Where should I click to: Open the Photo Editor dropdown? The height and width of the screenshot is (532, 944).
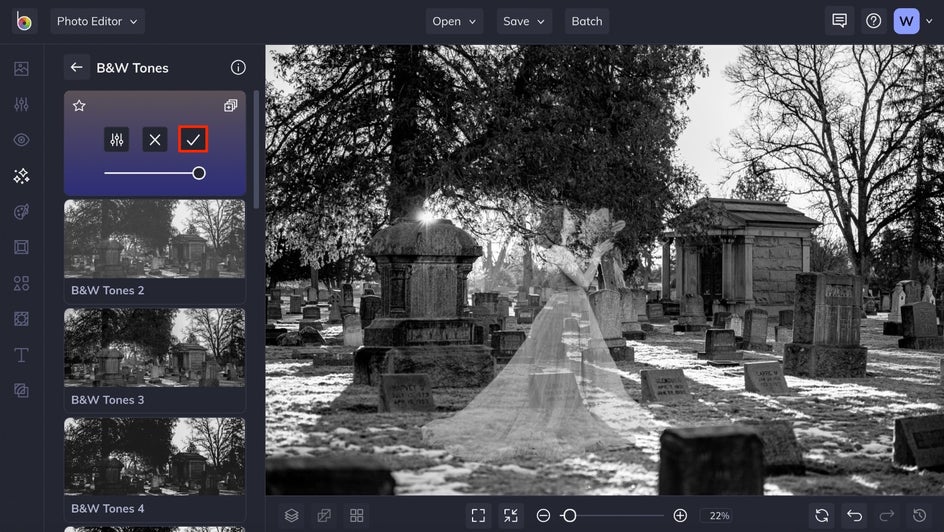pyautogui.click(x=98, y=21)
